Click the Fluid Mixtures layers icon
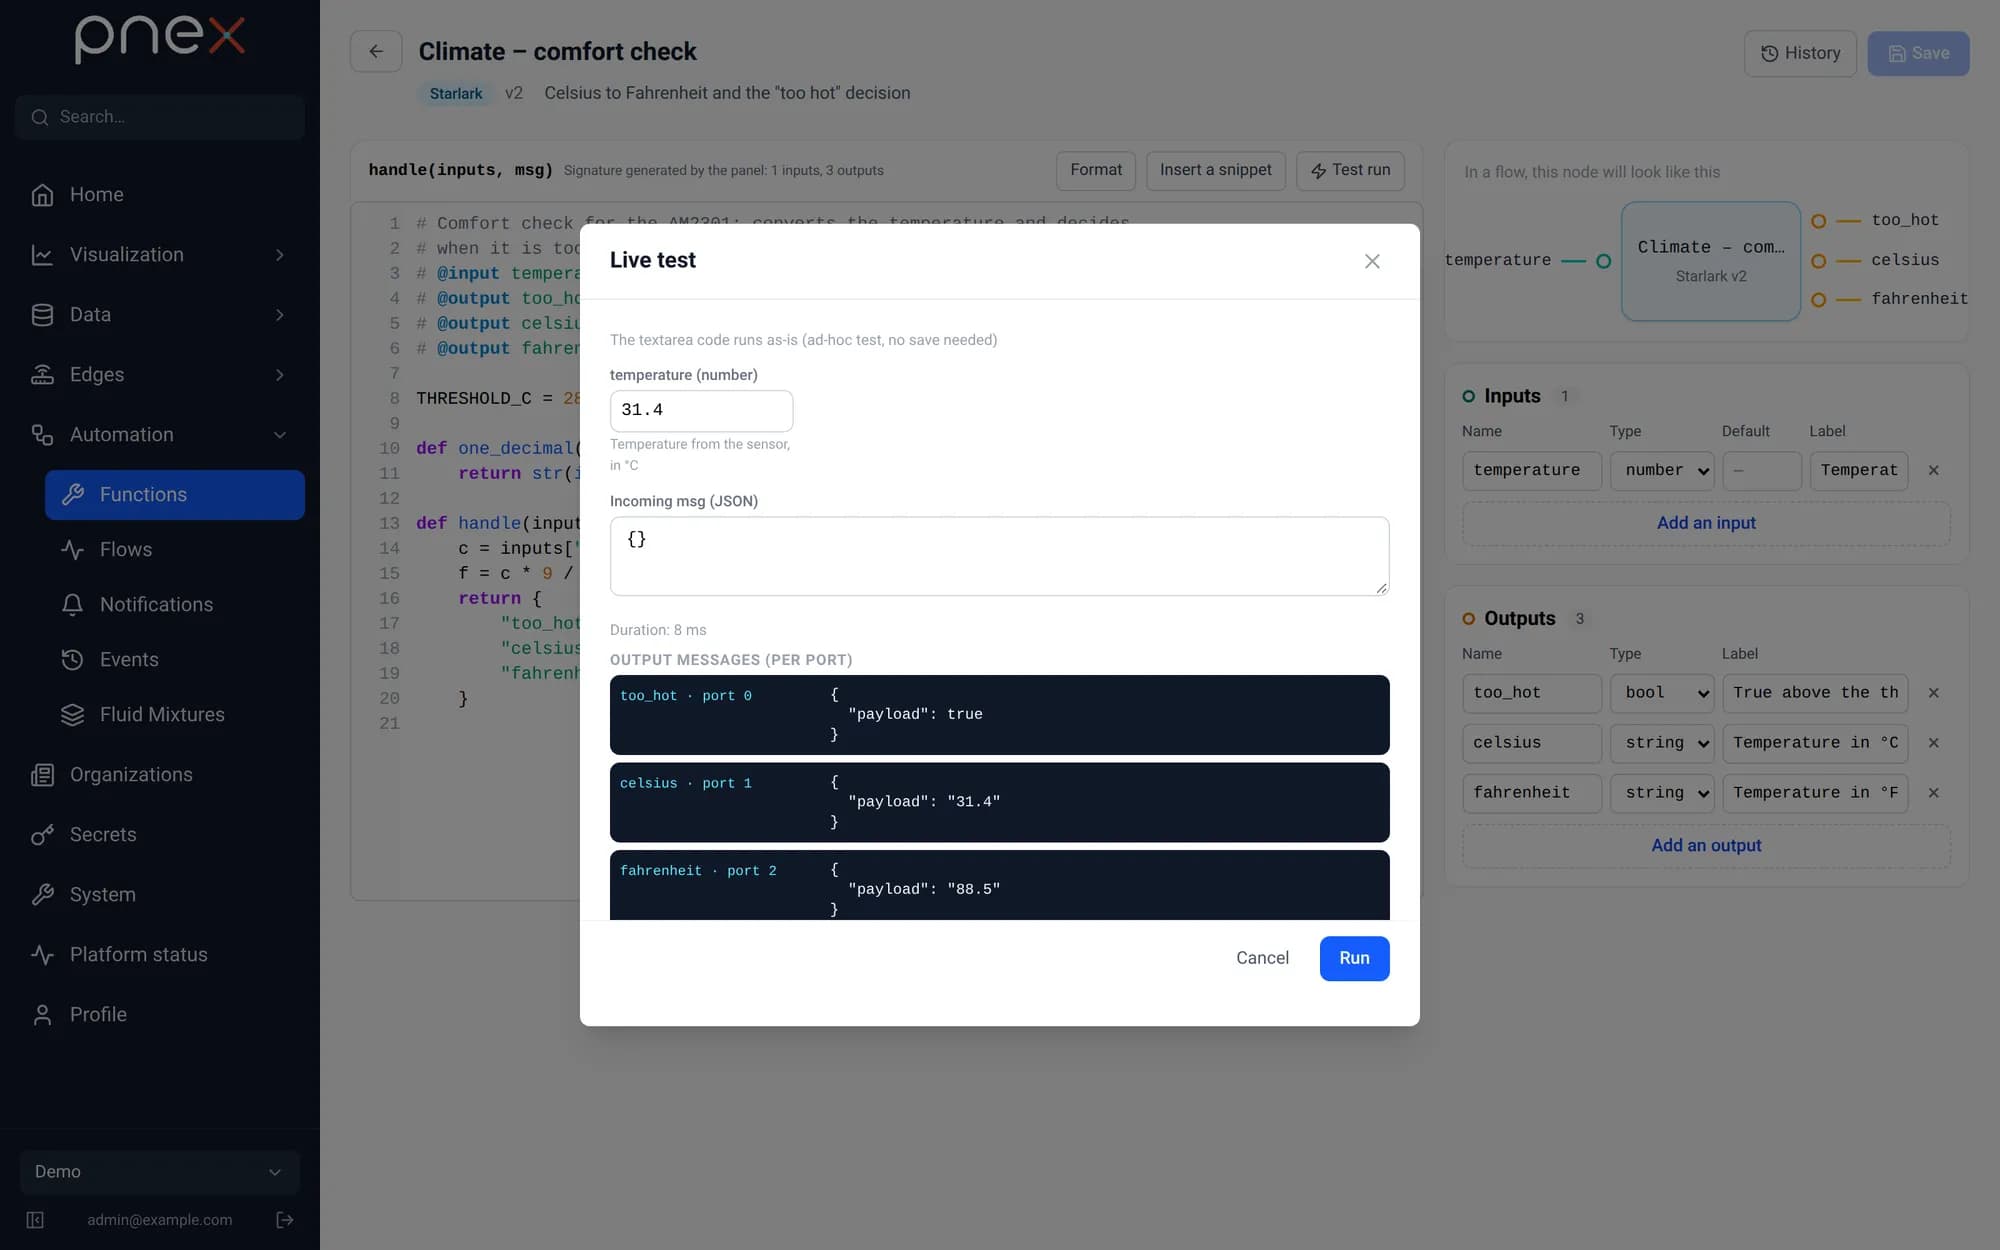Screen dimensions: 2000x1250 pos(72,715)
